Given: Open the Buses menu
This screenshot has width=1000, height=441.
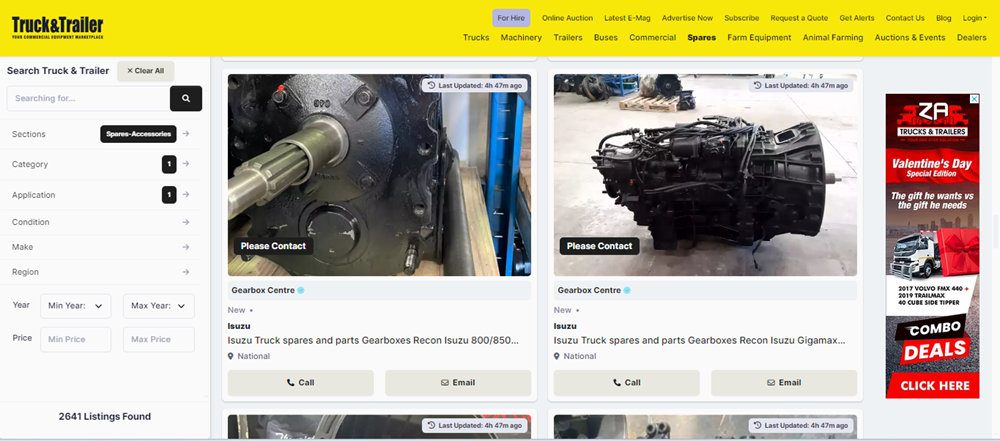Looking at the screenshot, I should [606, 38].
